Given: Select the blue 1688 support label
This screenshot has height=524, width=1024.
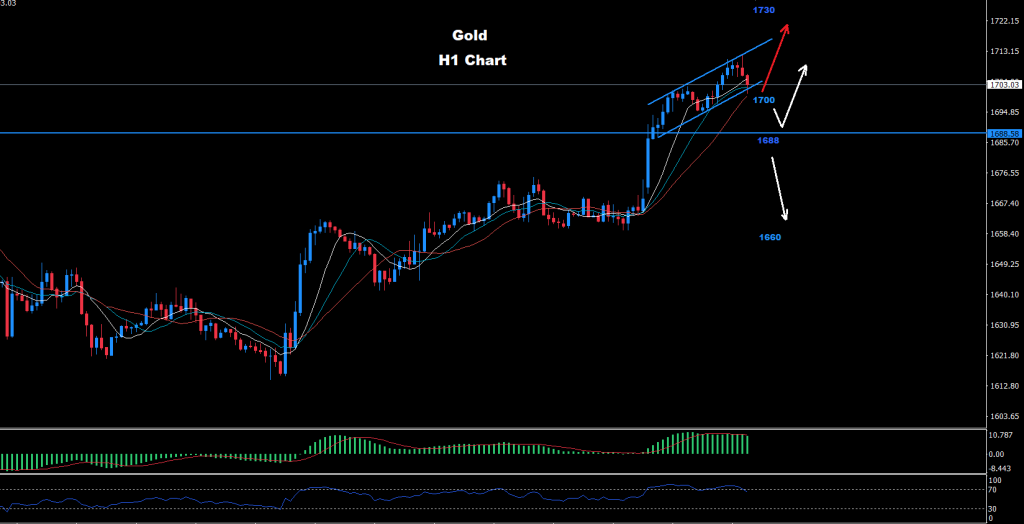Looking at the screenshot, I should coord(768,140).
